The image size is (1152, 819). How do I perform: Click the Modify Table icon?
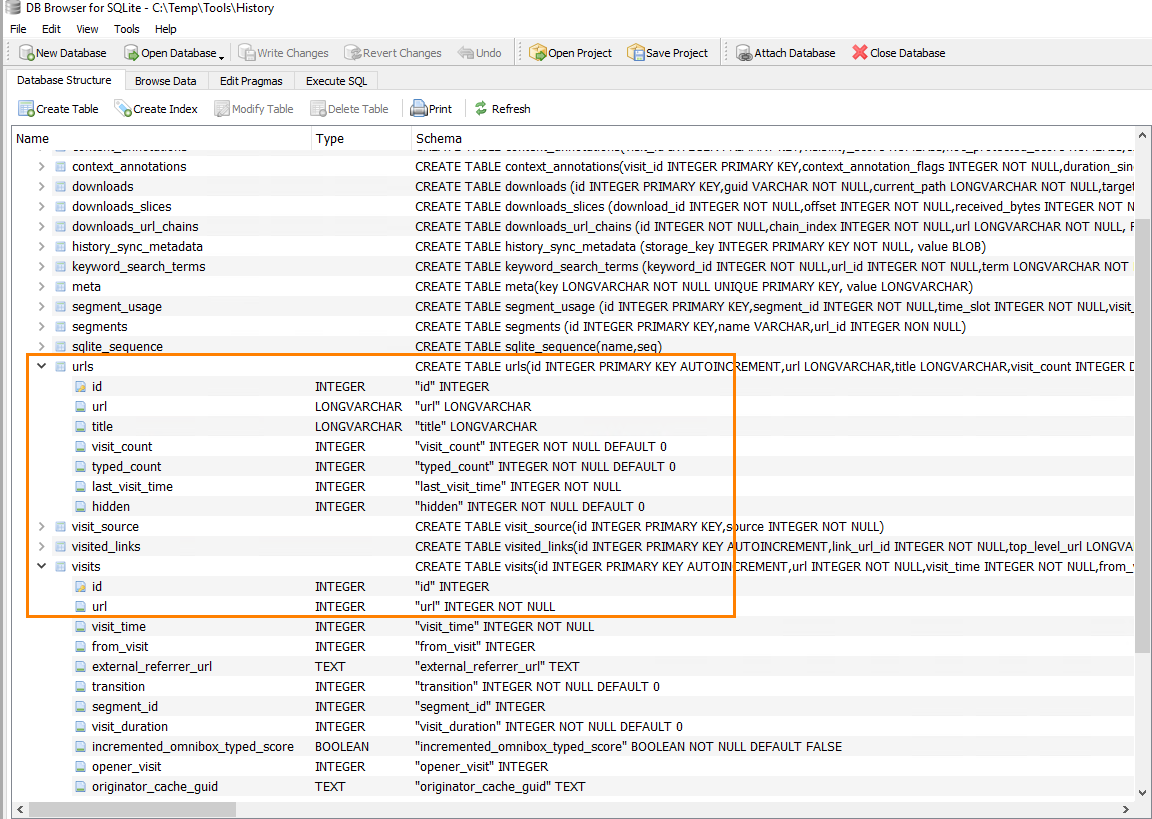point(222,109)
